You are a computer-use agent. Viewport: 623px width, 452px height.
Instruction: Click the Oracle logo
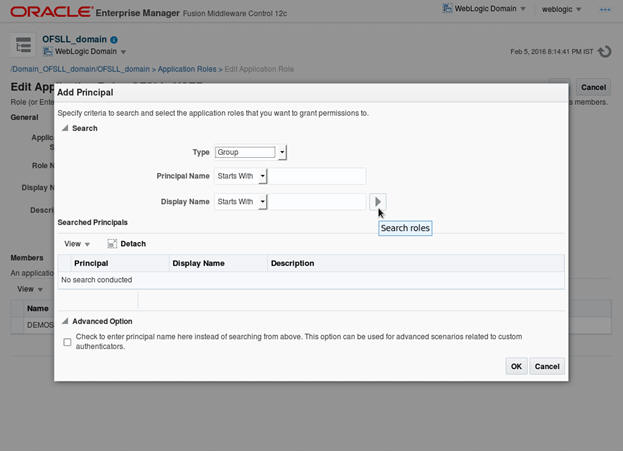[52, 12]
